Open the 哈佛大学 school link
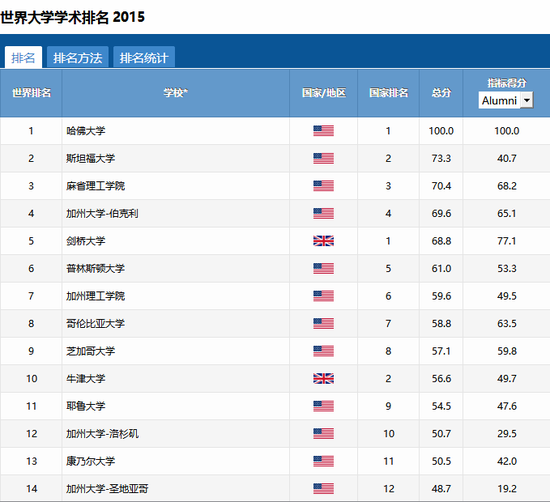The image size is (550, 502). (x=86, y=131)
